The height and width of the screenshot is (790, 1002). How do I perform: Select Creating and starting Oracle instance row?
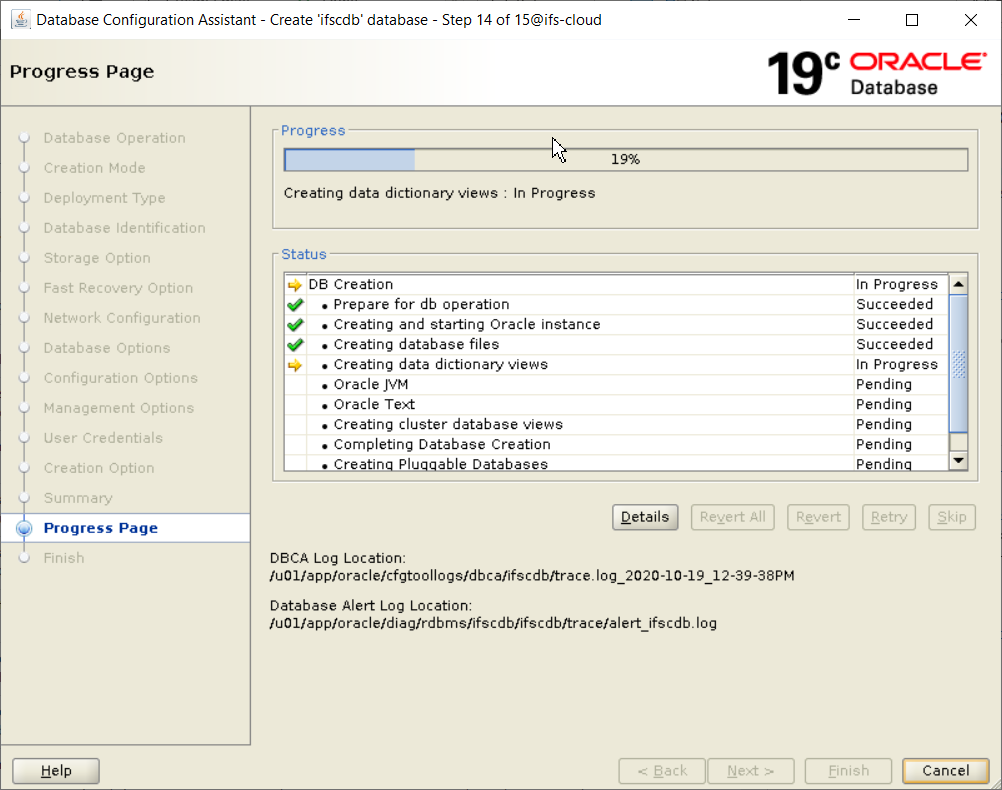coord(616,325)
